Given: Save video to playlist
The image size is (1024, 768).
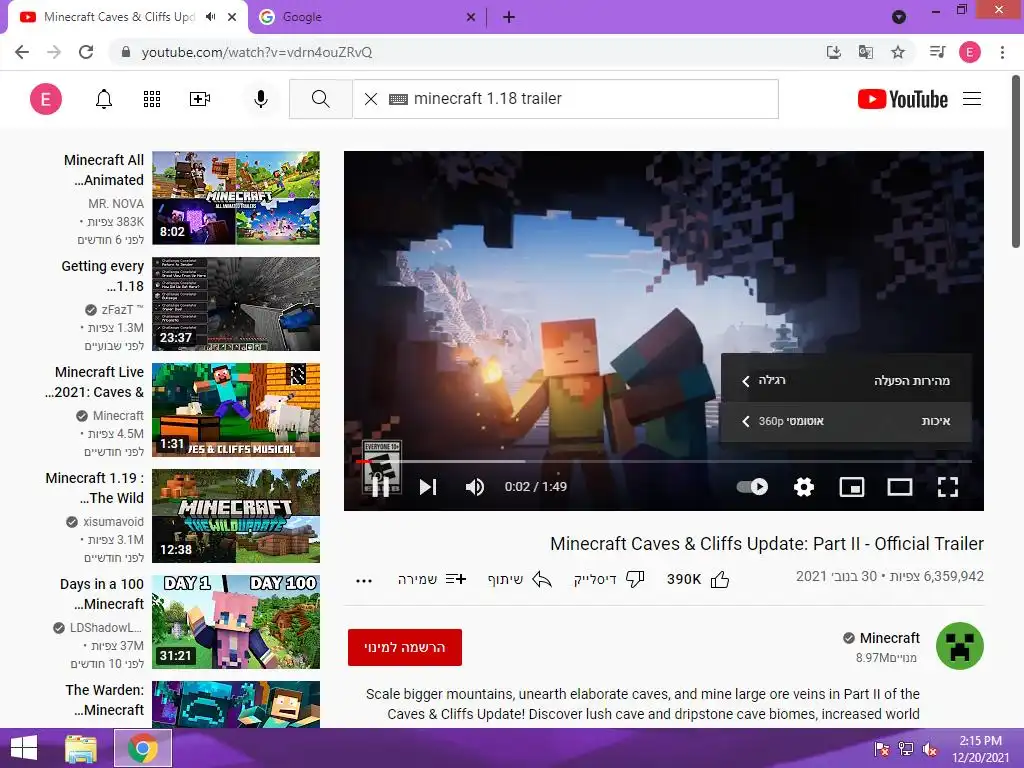Looking at the screenshot, I should point(432,579).
